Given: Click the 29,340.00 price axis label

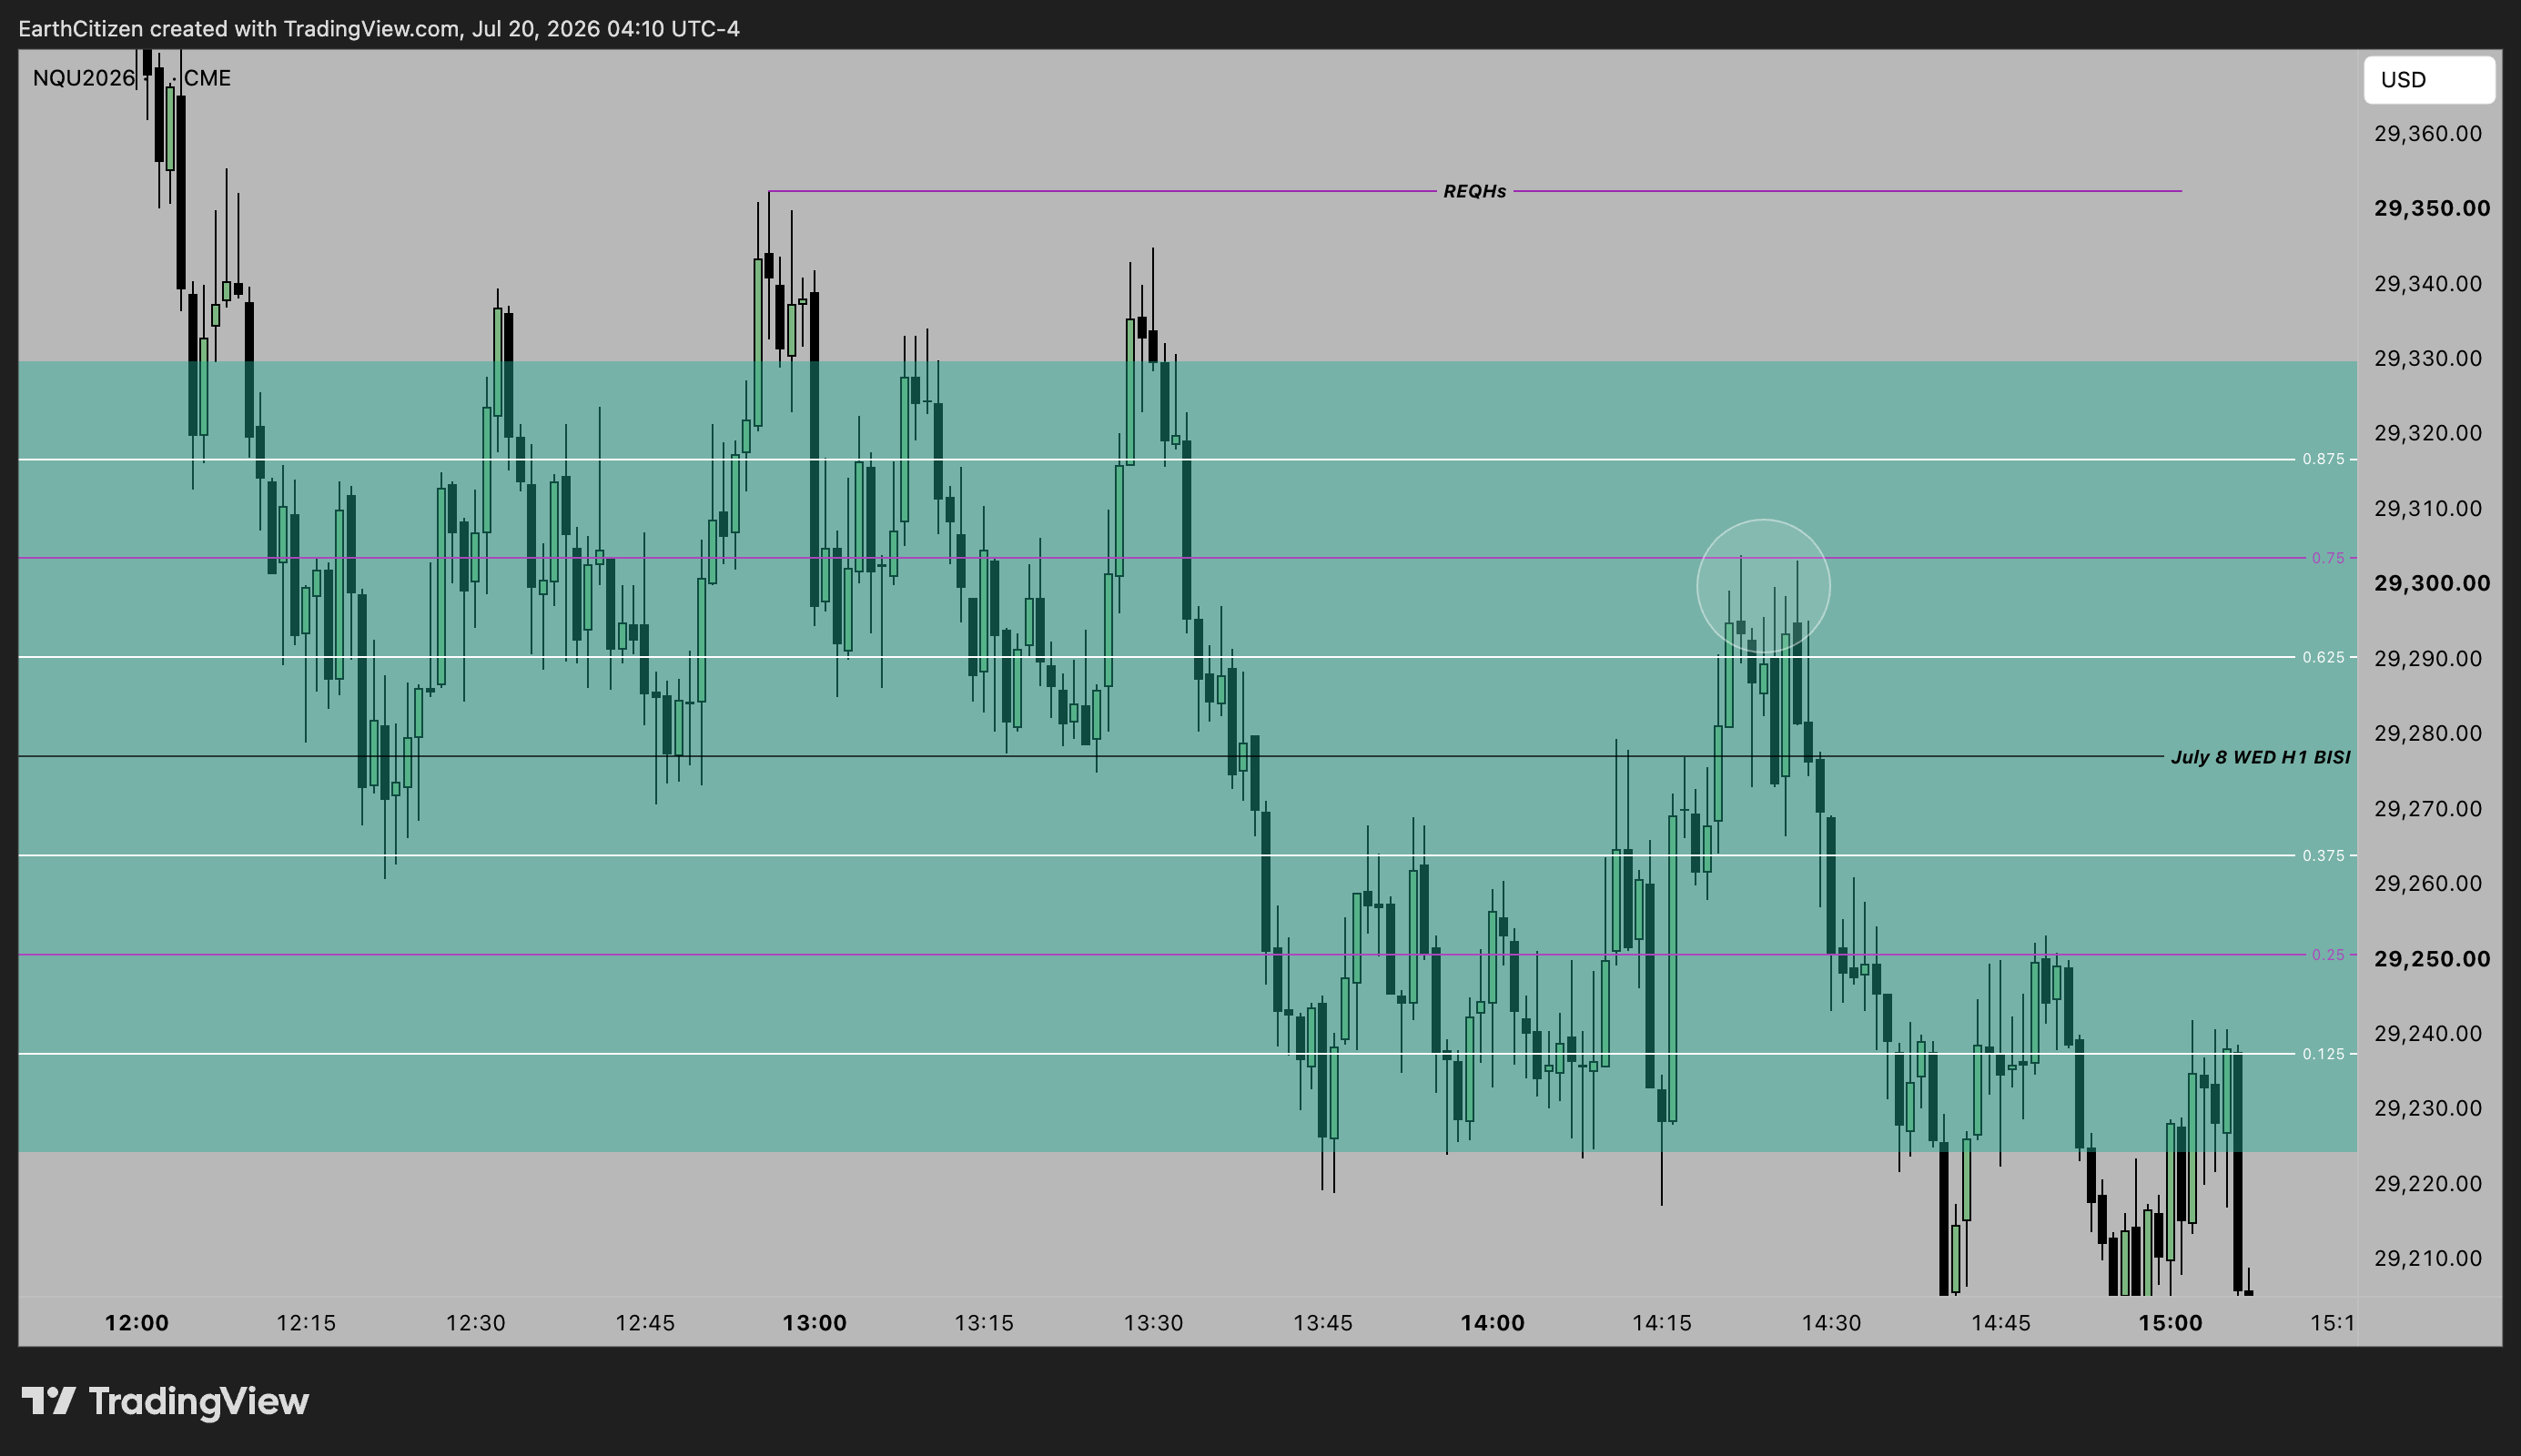Looking at the screenshot, I should [2427, 283].
